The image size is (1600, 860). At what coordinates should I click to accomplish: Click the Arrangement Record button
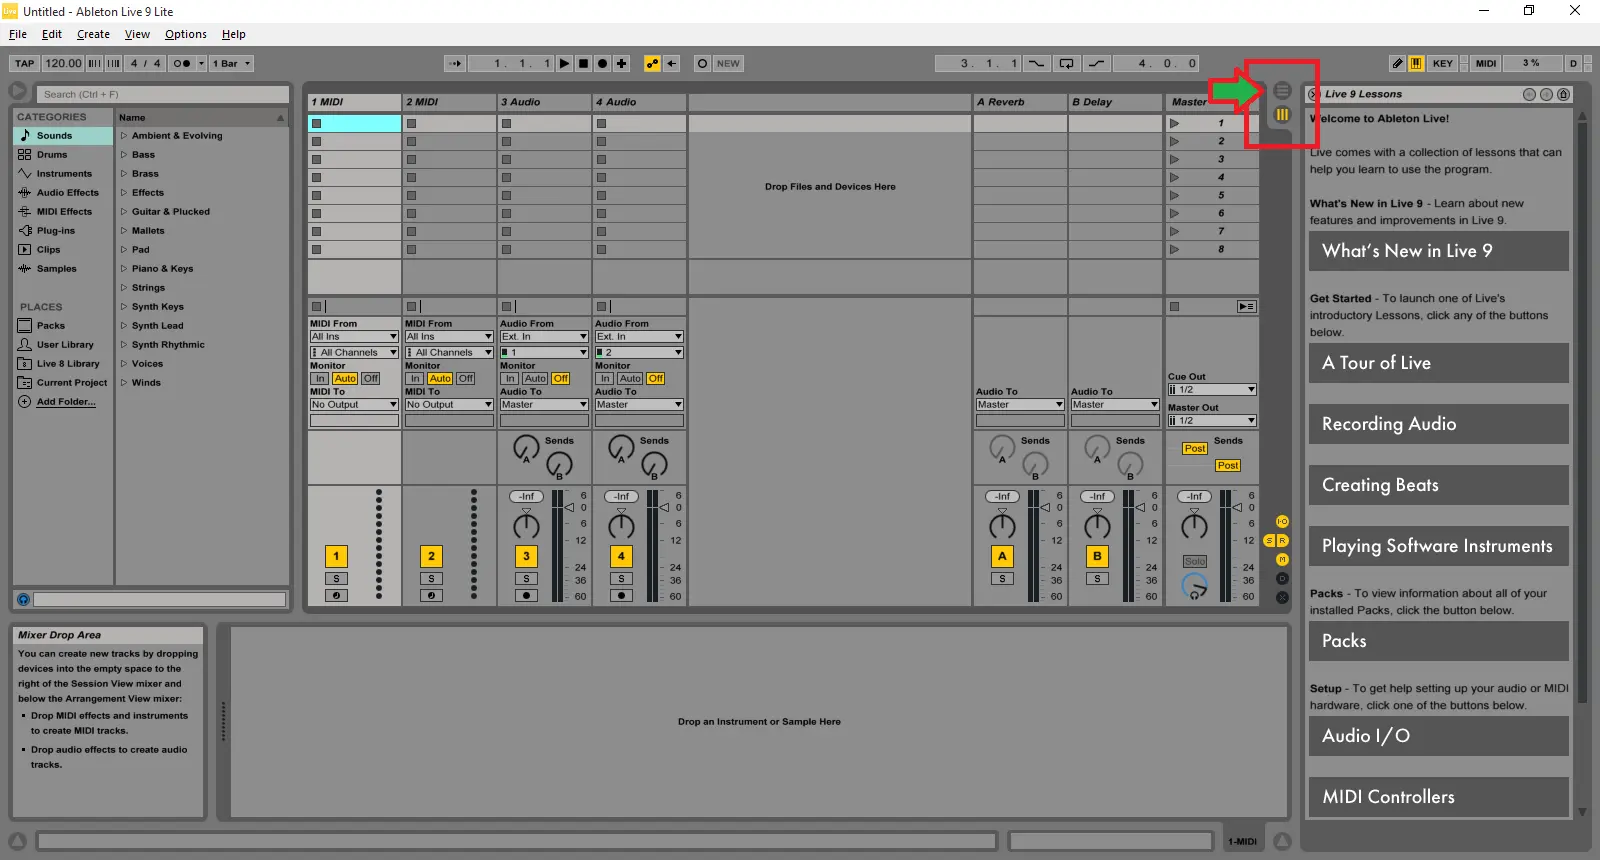pyautogui.click(x=603, y=63)
